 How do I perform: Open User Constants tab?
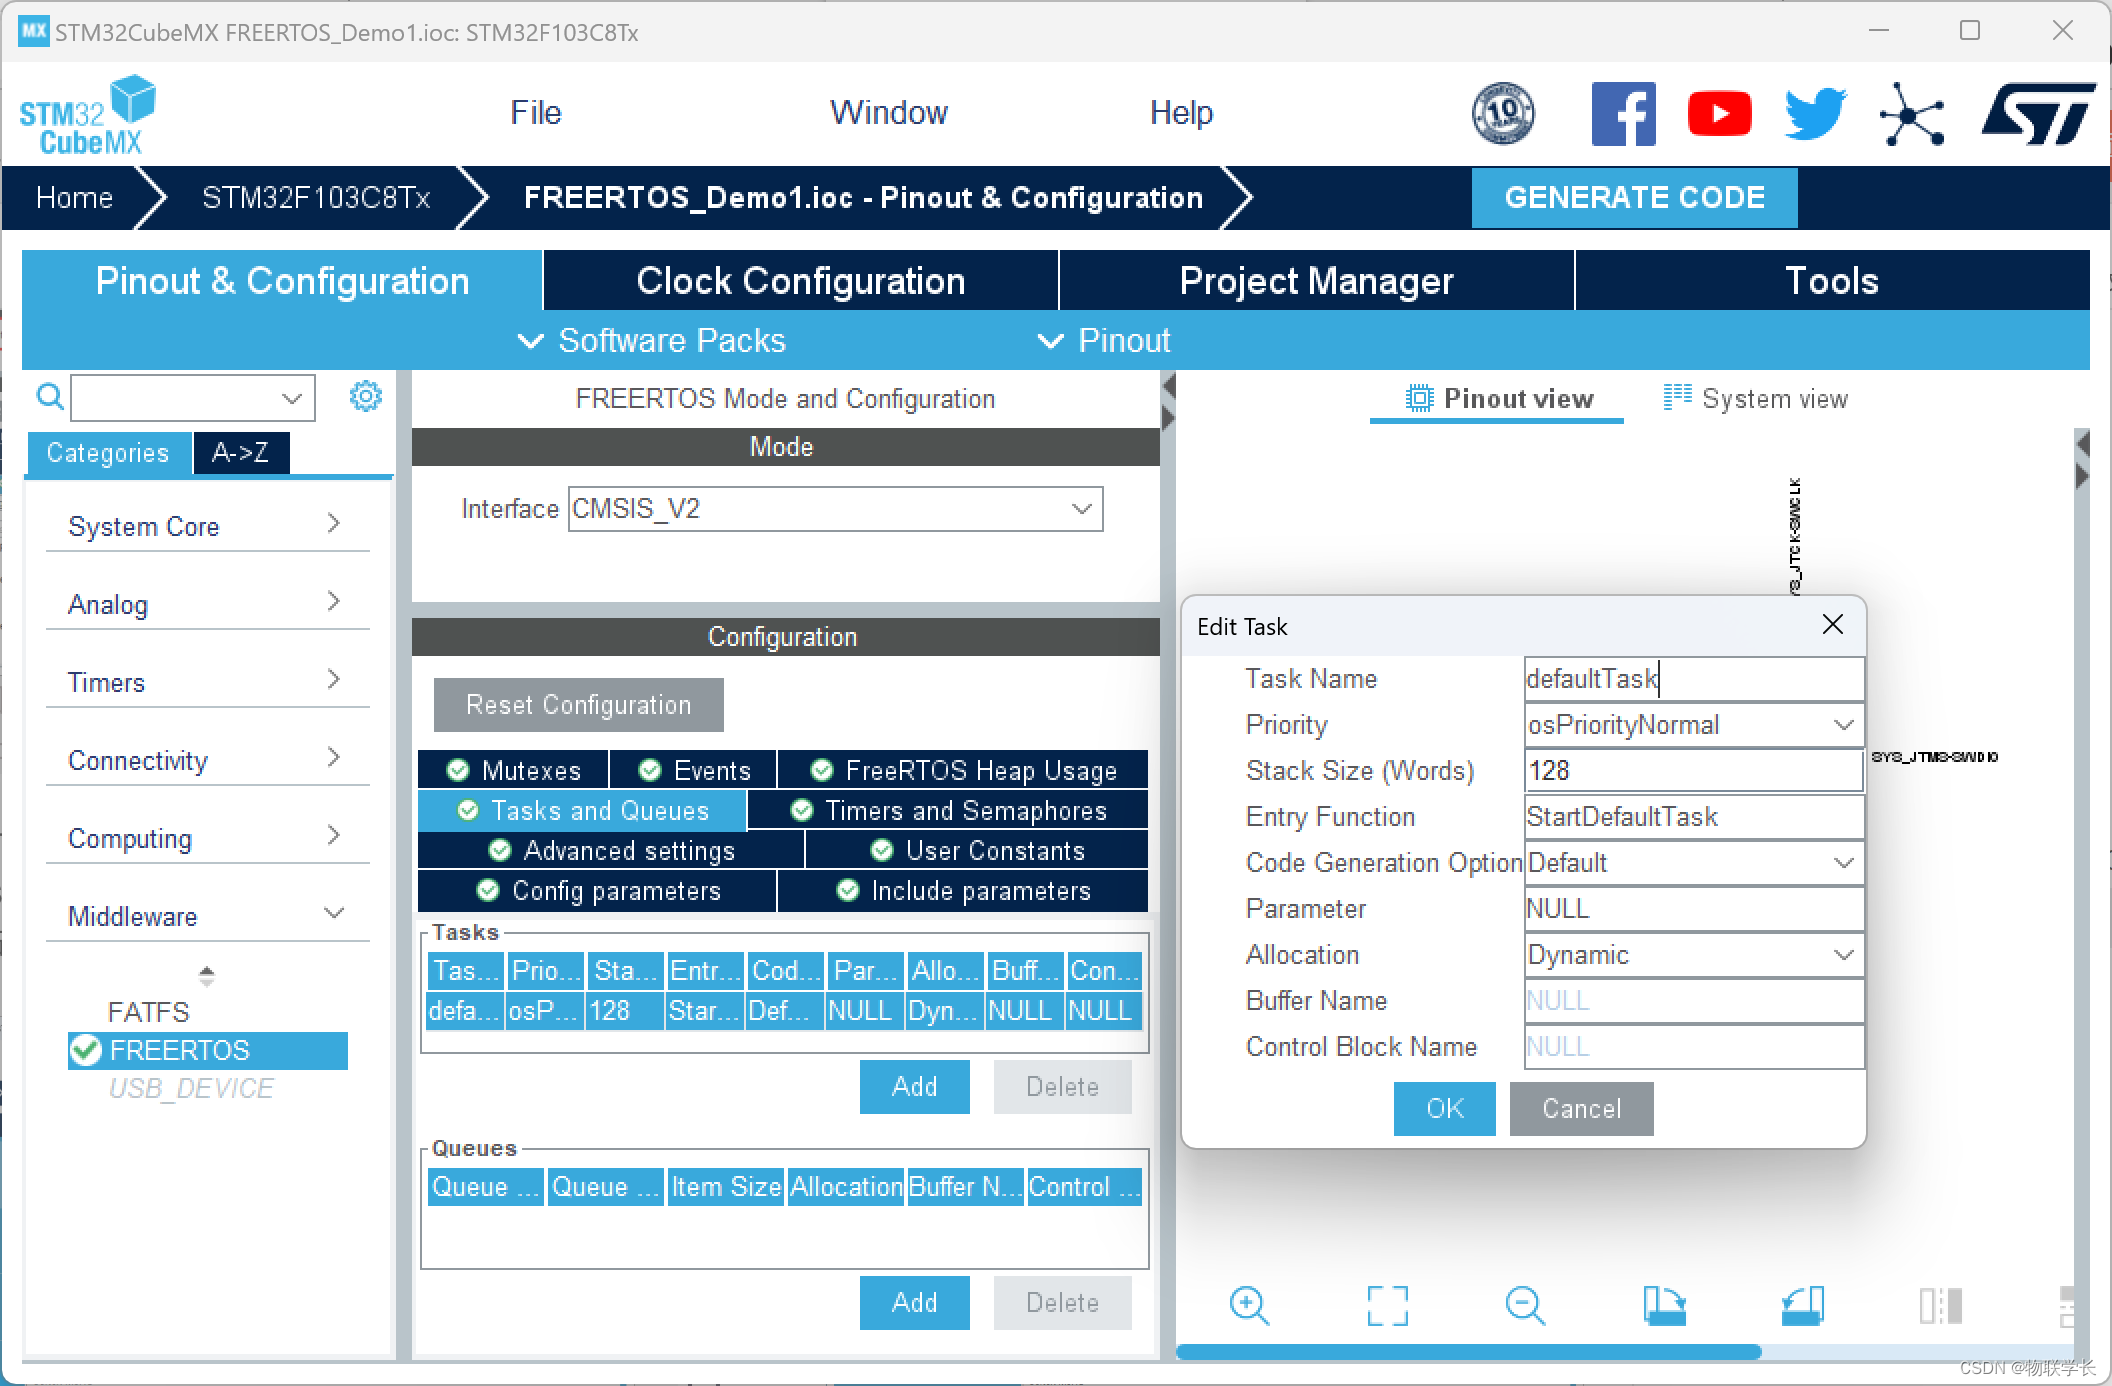(x=977, y=850)
